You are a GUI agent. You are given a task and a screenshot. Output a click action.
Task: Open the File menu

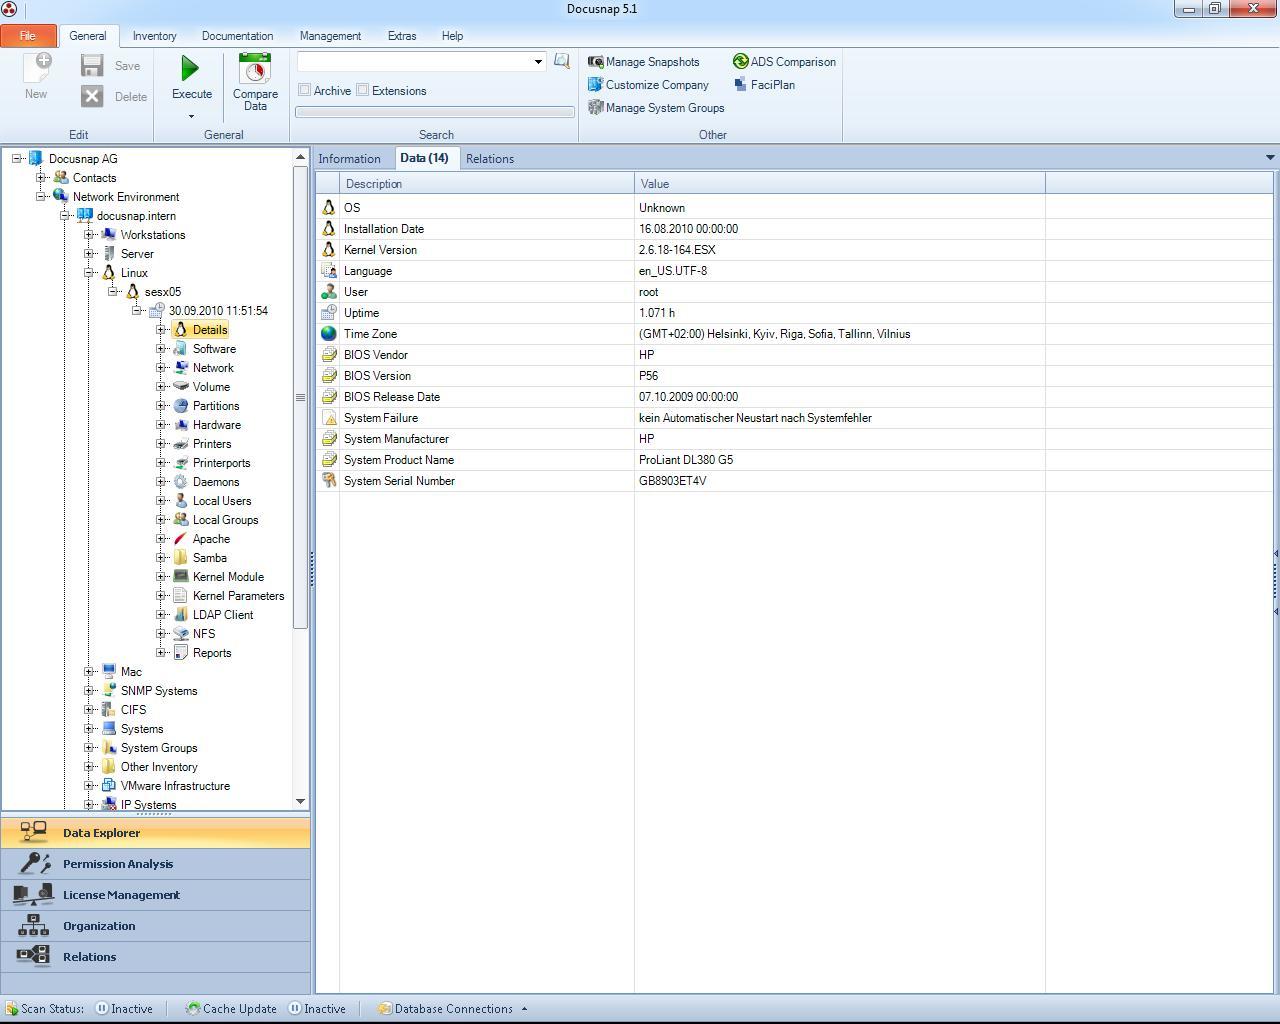click(28, 36)
